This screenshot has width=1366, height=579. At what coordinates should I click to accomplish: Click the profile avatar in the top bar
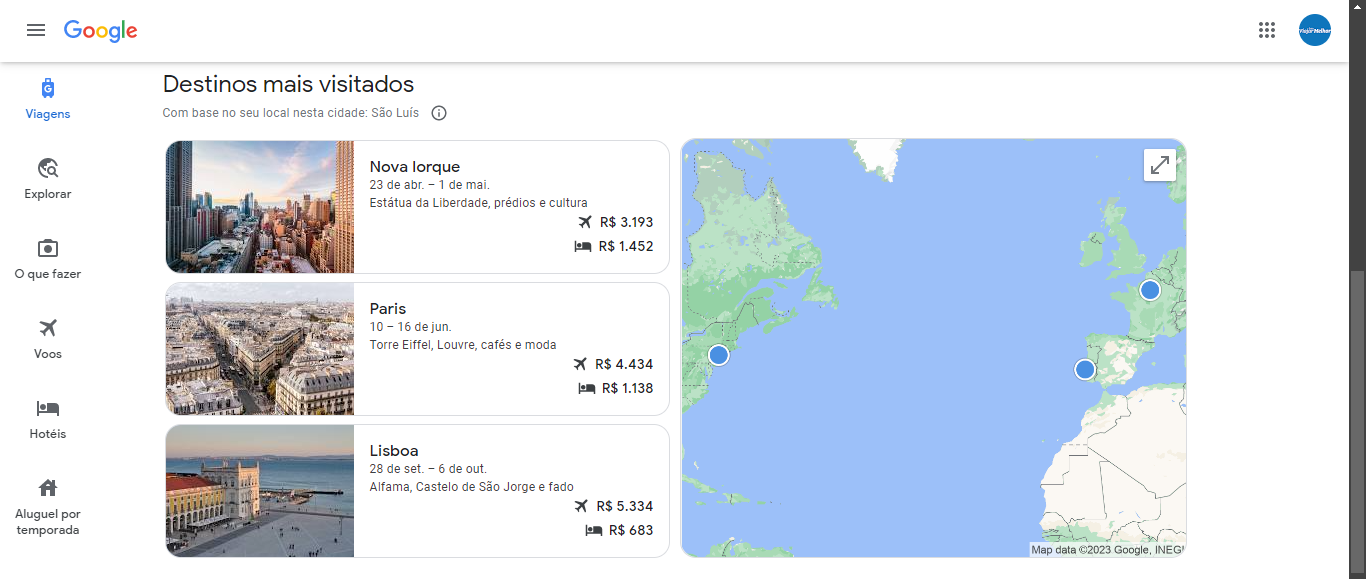pos(1314,30)
